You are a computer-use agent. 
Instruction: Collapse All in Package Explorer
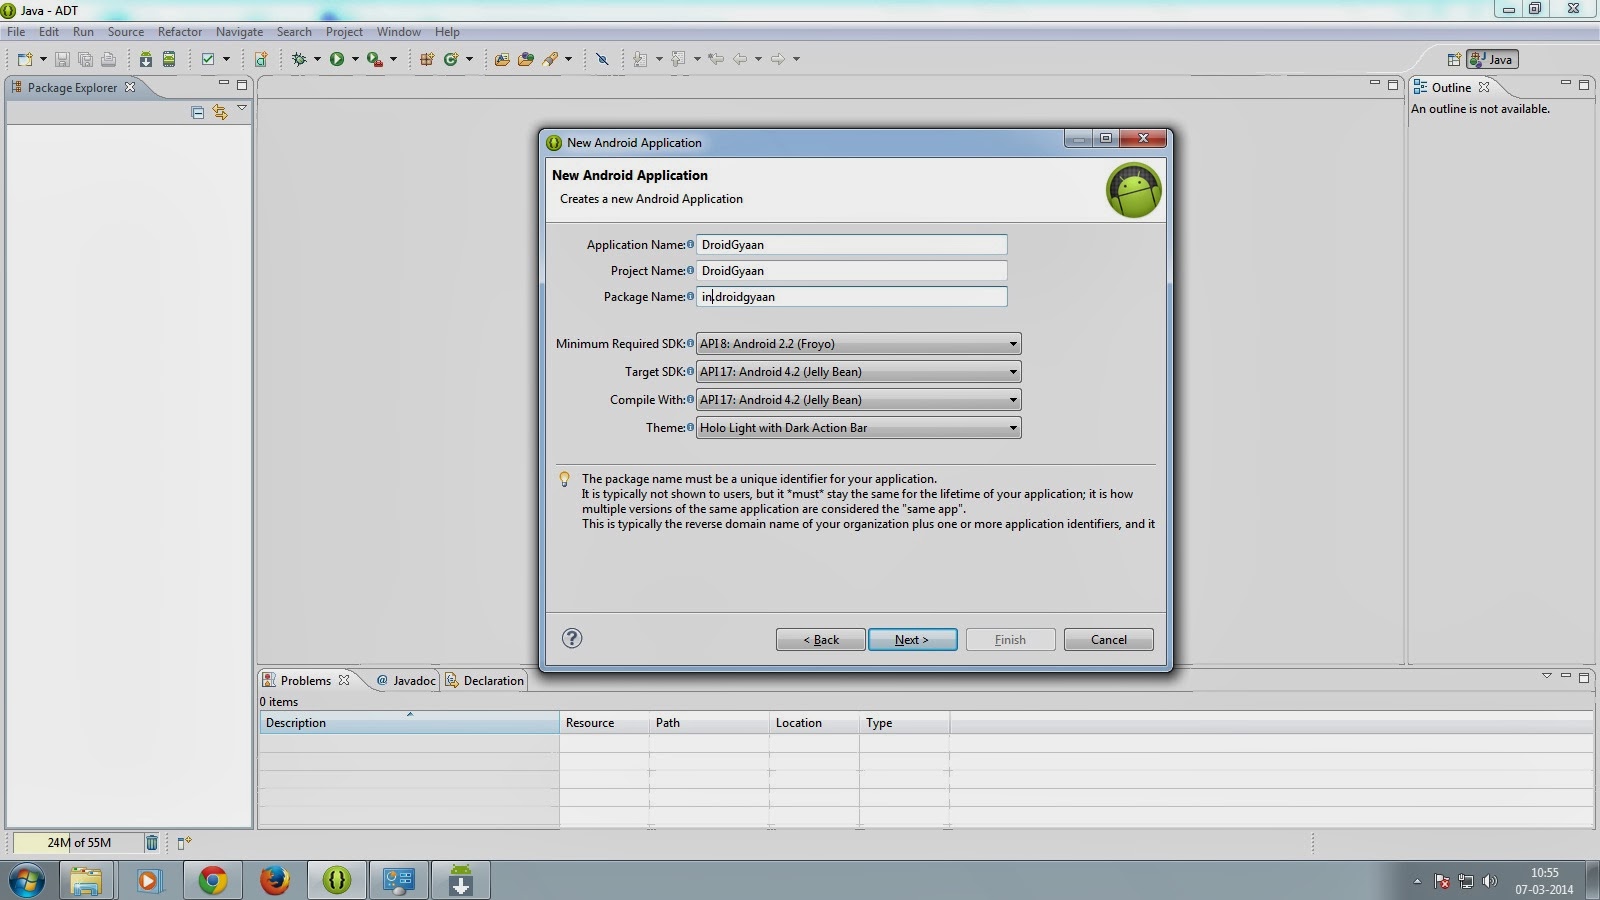point(198,112)
